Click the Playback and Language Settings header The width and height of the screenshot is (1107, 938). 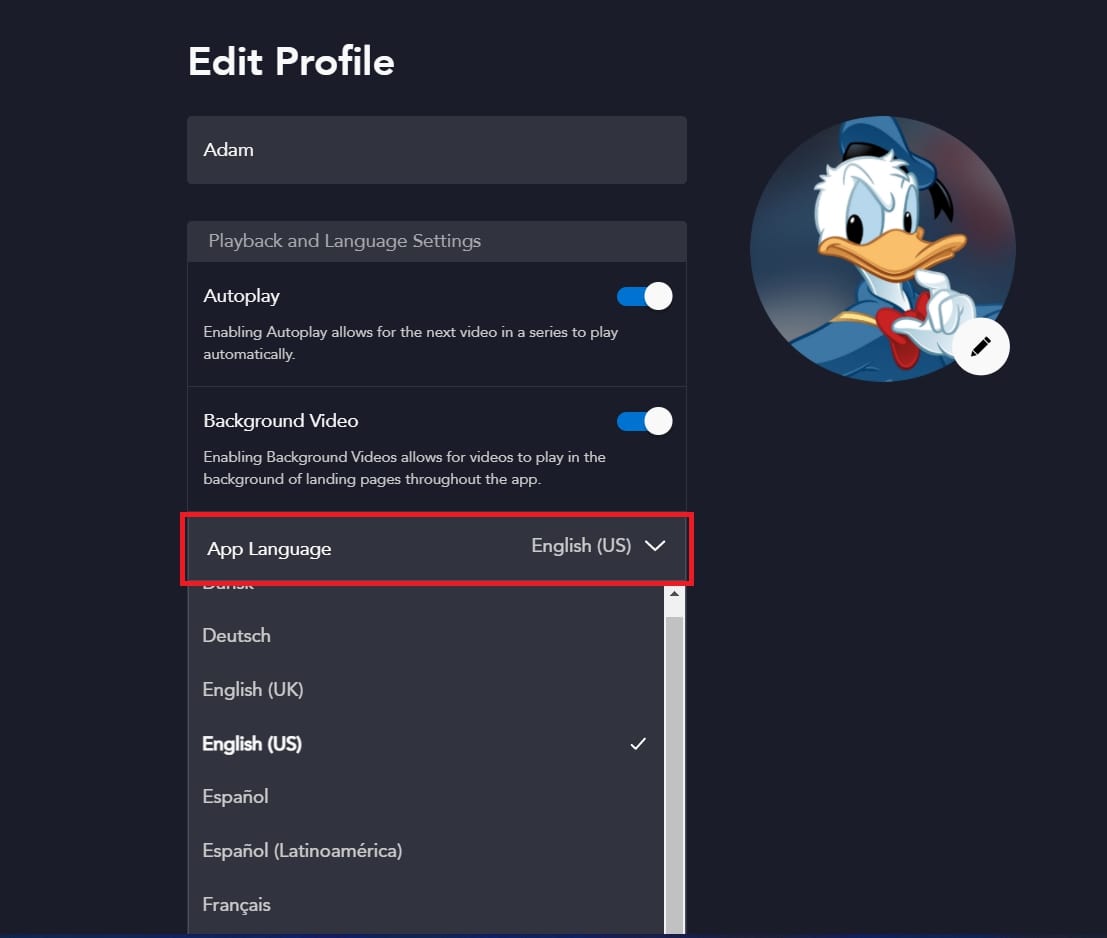344,241
